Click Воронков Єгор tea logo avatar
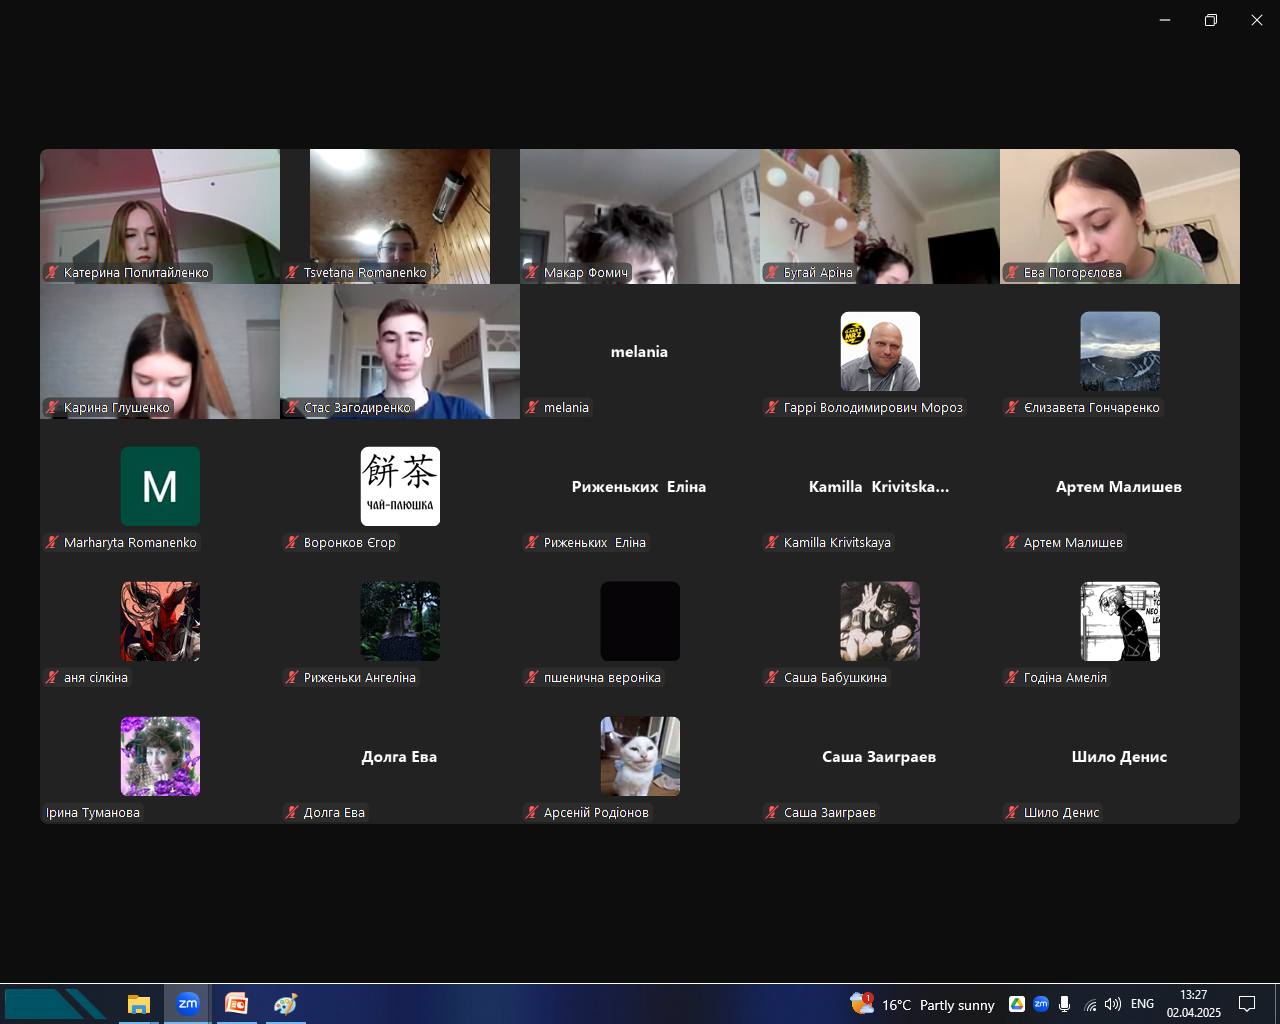 click(x=400, y=486)
